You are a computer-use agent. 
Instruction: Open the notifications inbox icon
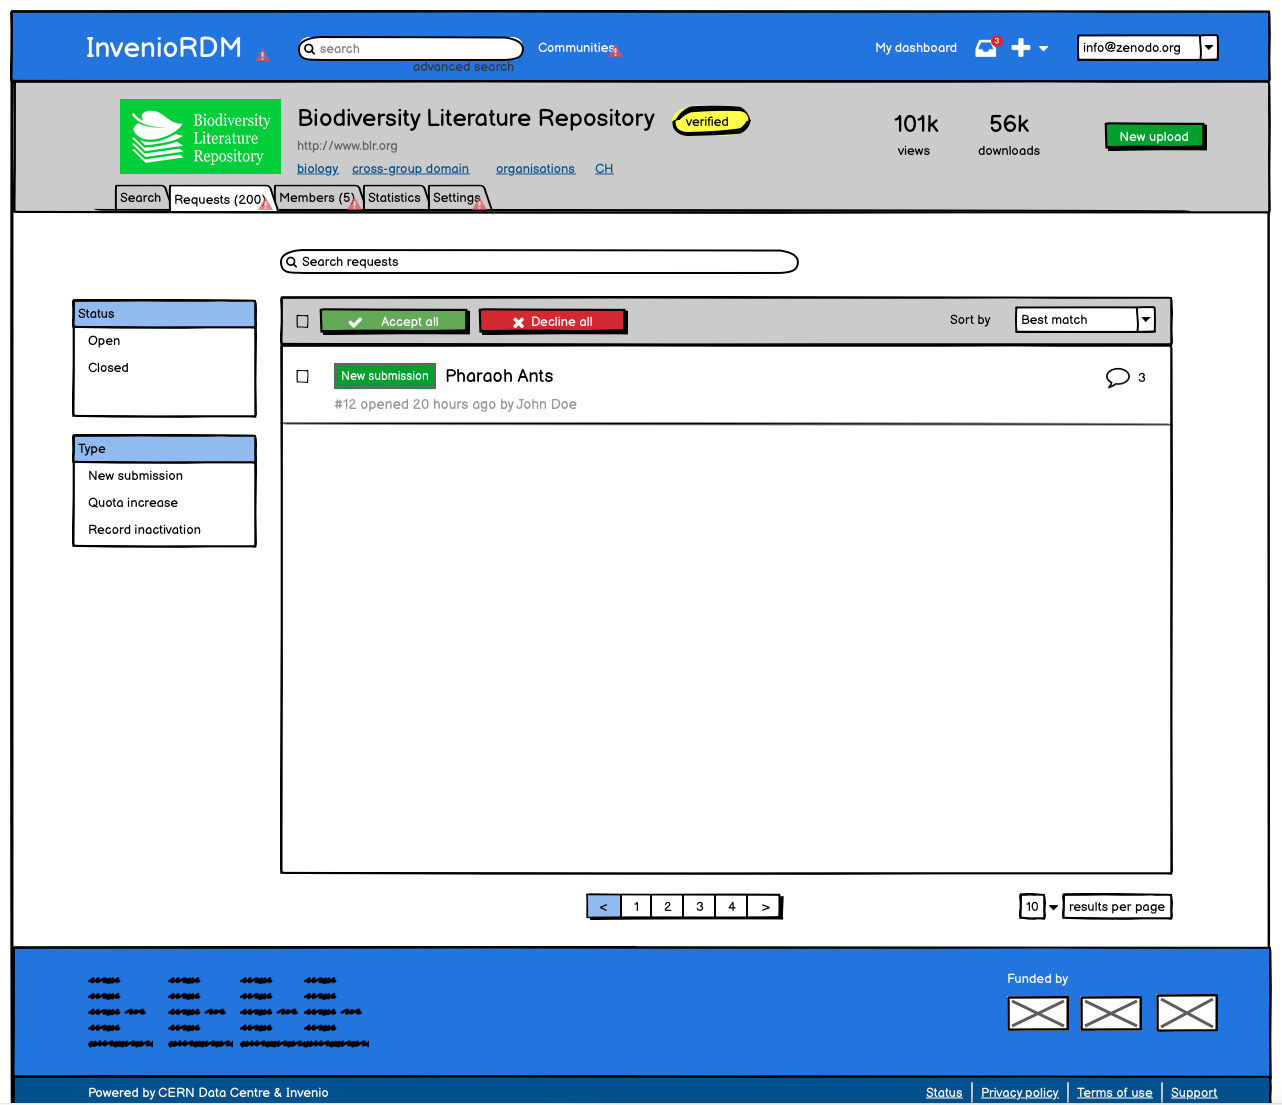point(985,47)
